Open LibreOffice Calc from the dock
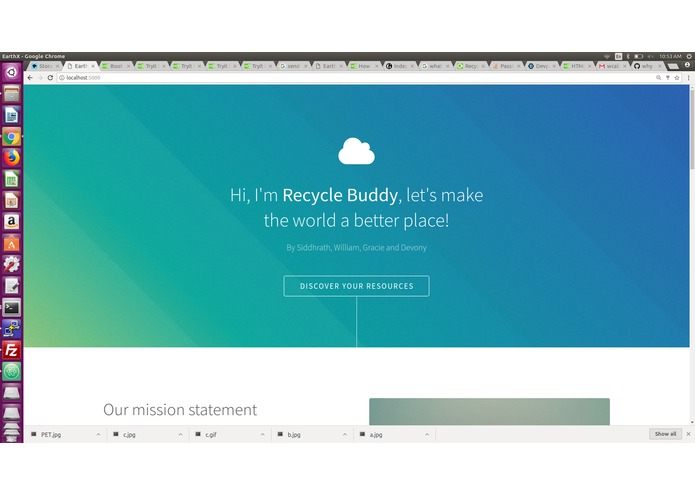The image size is (695, 494). click(12, 179)
